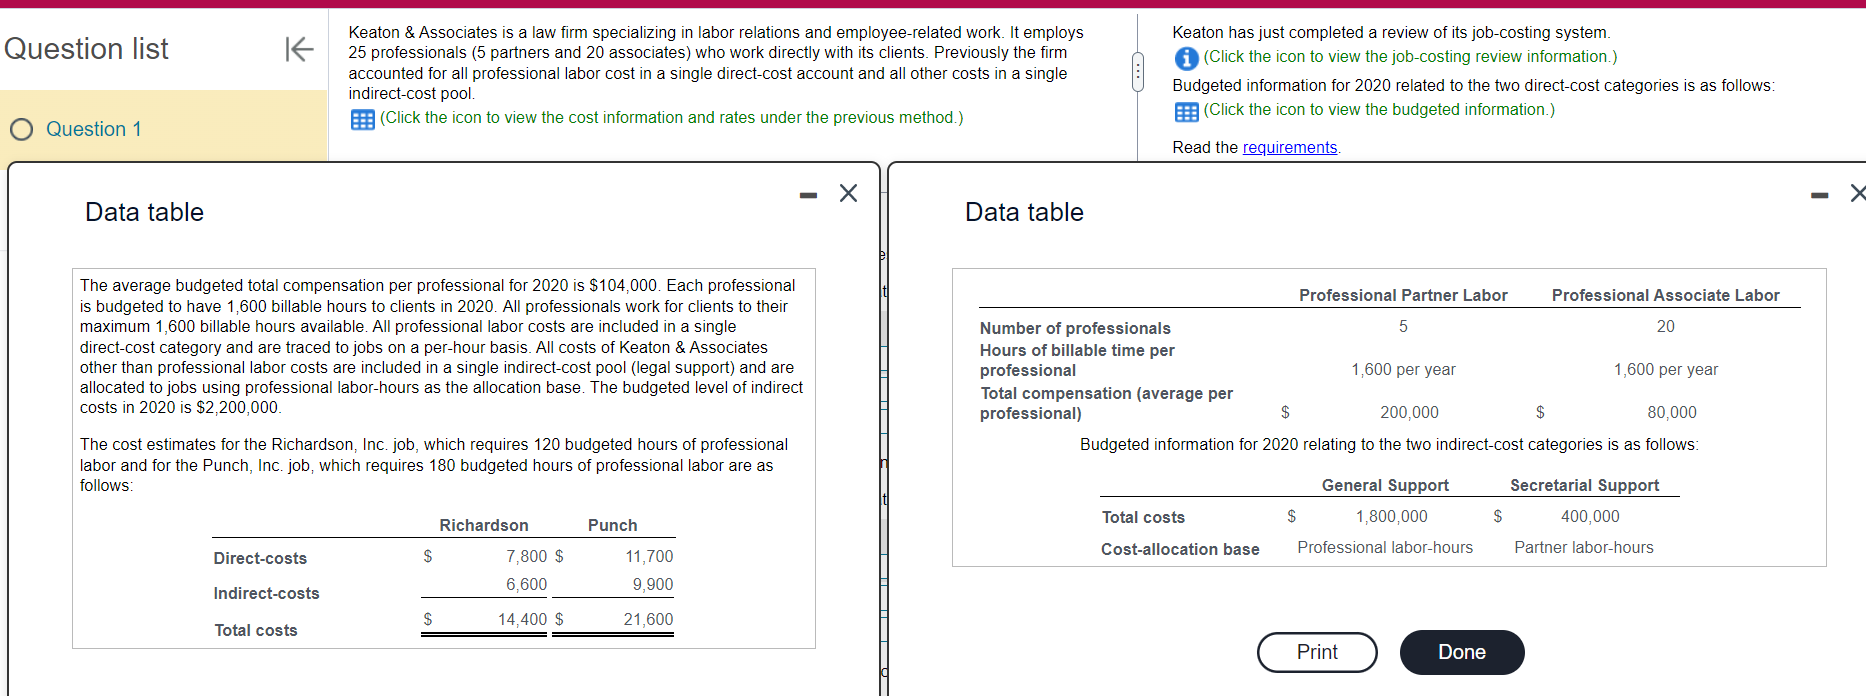Screen dimensions: 1866x696
Task: Select Richardson total costs 14,400
Action: pos(522,619)
